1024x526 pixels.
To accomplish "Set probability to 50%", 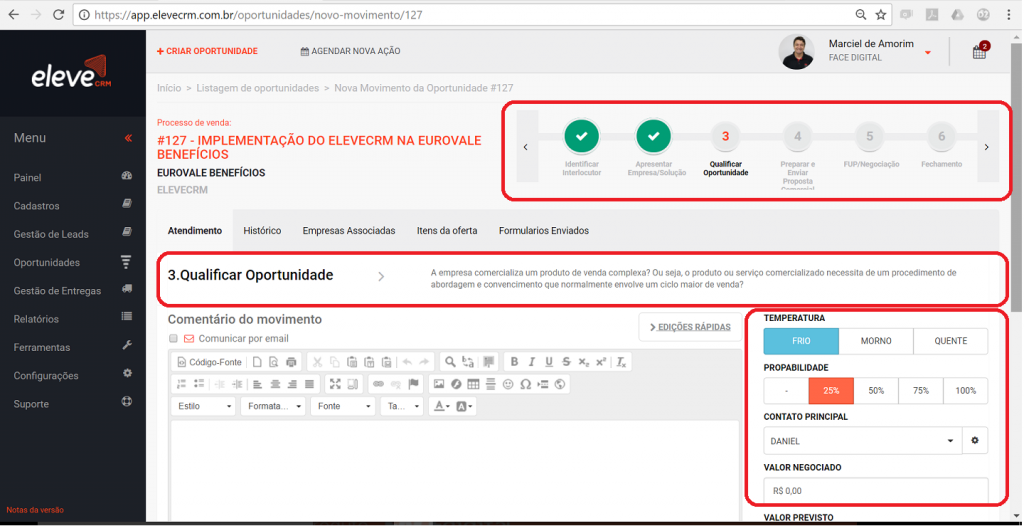I will click(876, 391).
